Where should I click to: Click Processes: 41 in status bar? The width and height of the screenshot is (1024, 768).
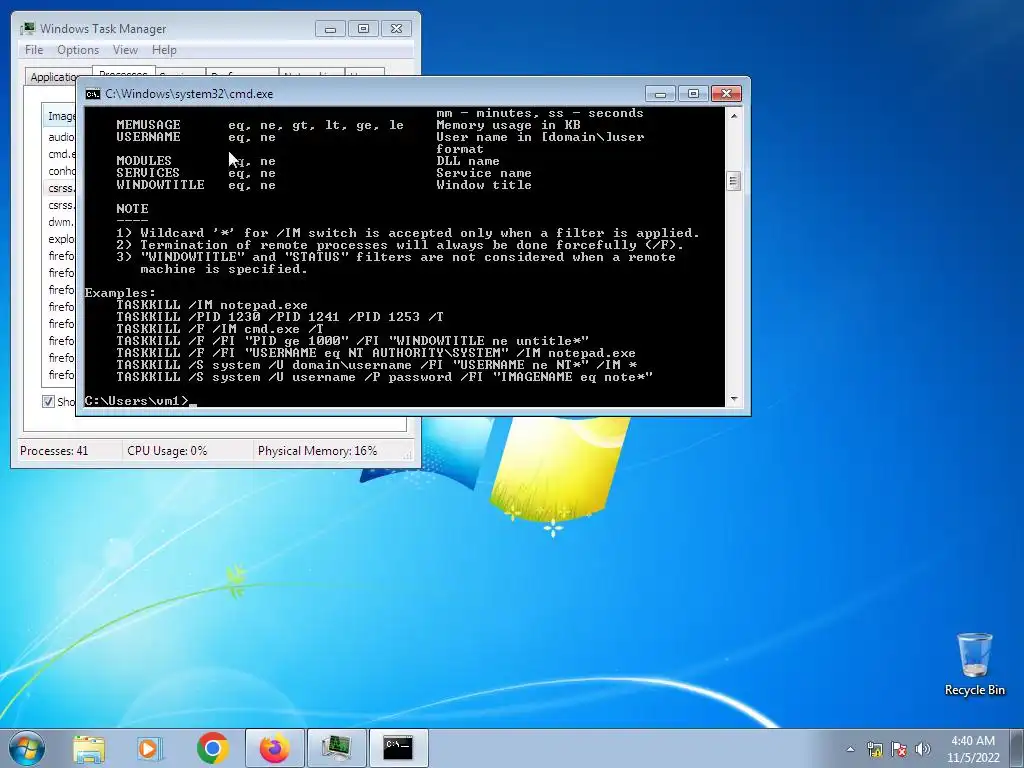(54, 451)
